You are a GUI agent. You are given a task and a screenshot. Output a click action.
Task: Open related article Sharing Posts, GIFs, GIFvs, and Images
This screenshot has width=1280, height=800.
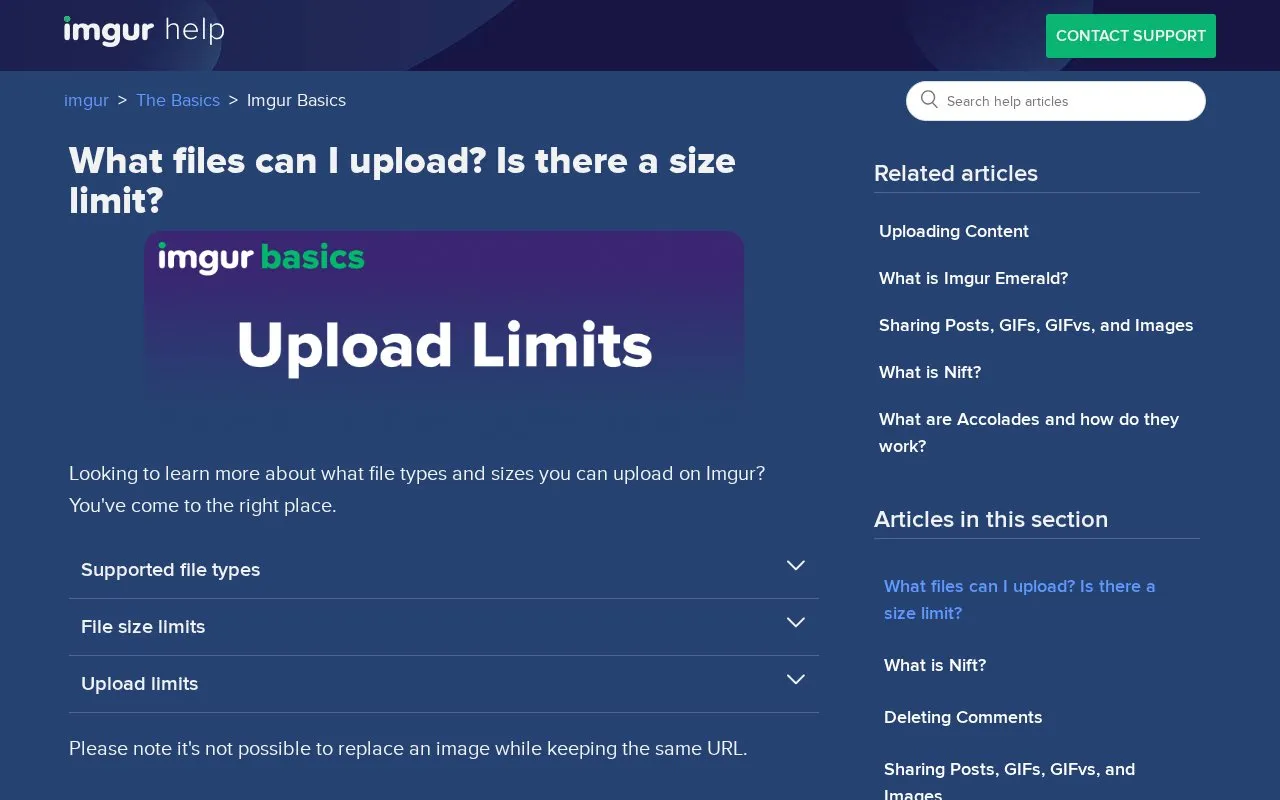coord(1036,325)
